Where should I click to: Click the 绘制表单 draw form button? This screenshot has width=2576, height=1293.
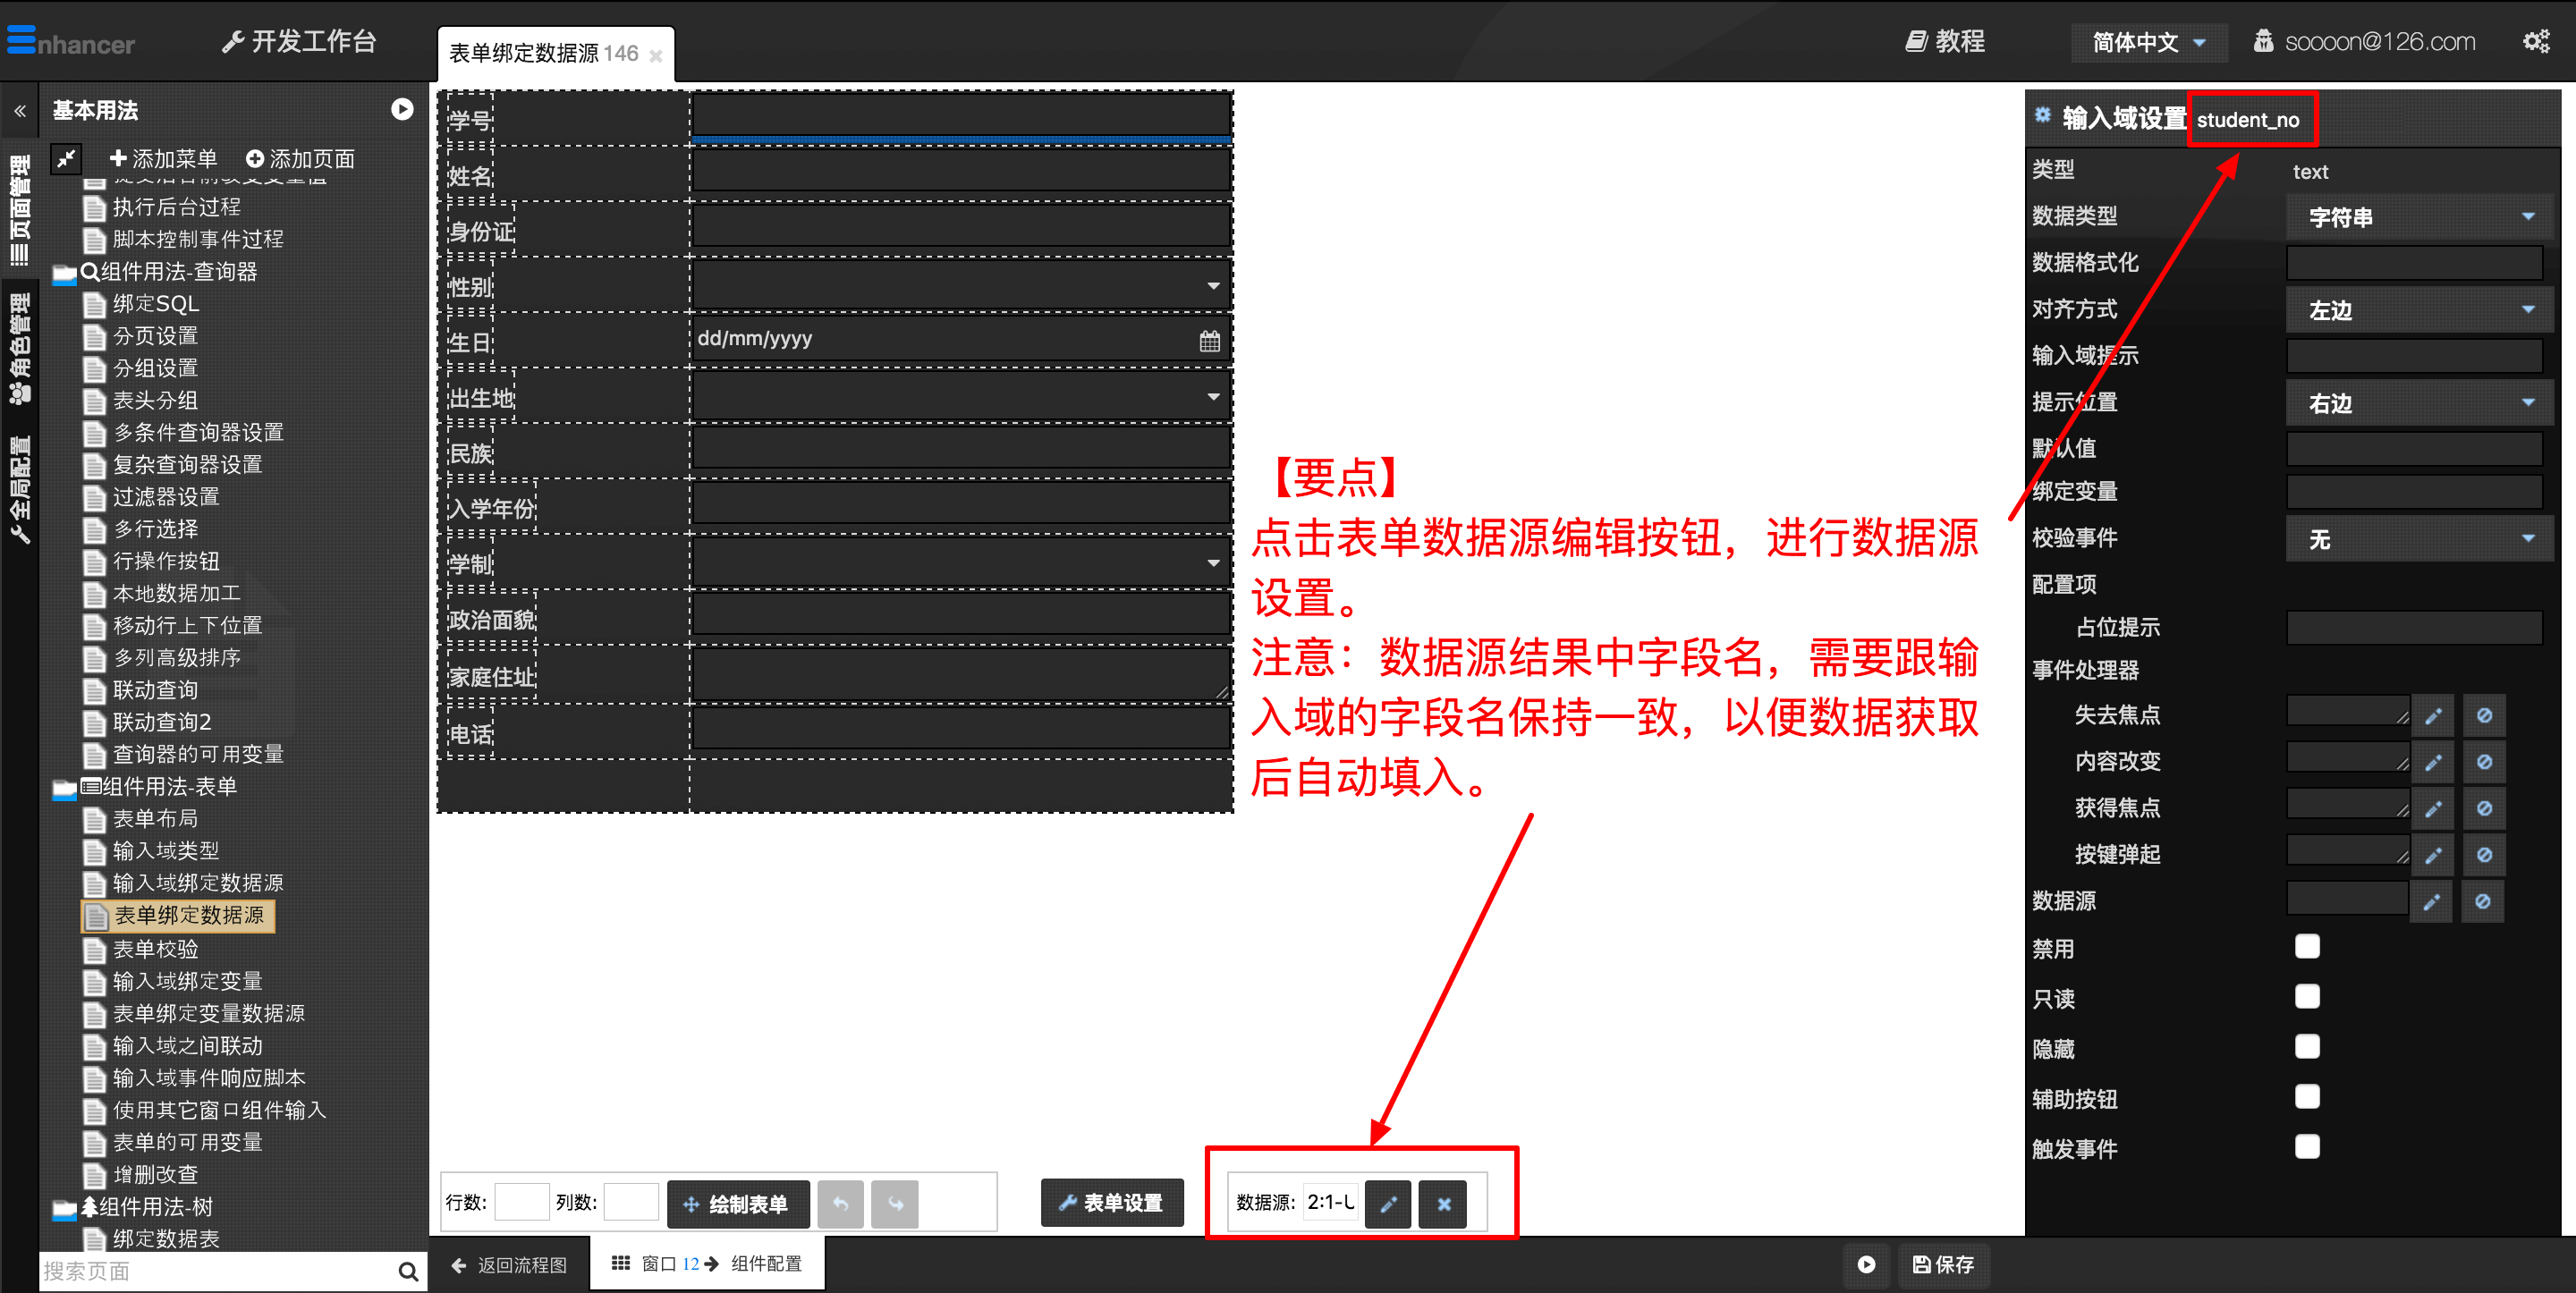tap(739, 1203)
